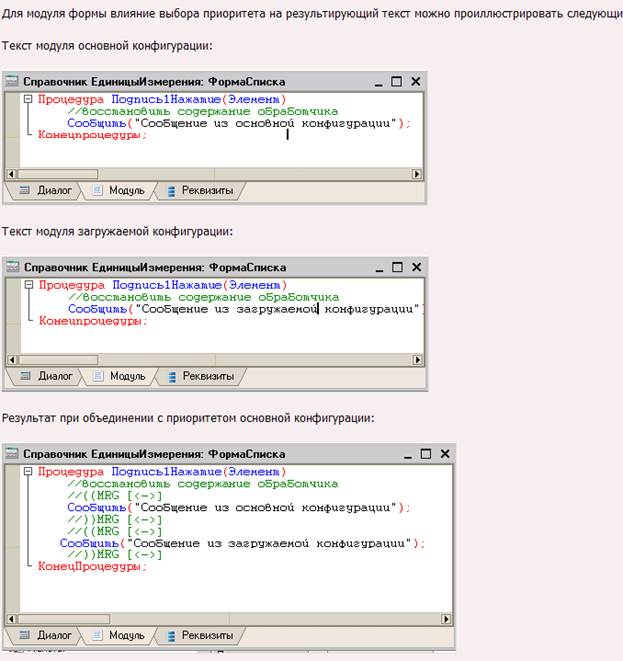This screenshot has height=661, width=623.
Task: Click last //))MRG marker line in result window
Action: [x=115, y=555]
